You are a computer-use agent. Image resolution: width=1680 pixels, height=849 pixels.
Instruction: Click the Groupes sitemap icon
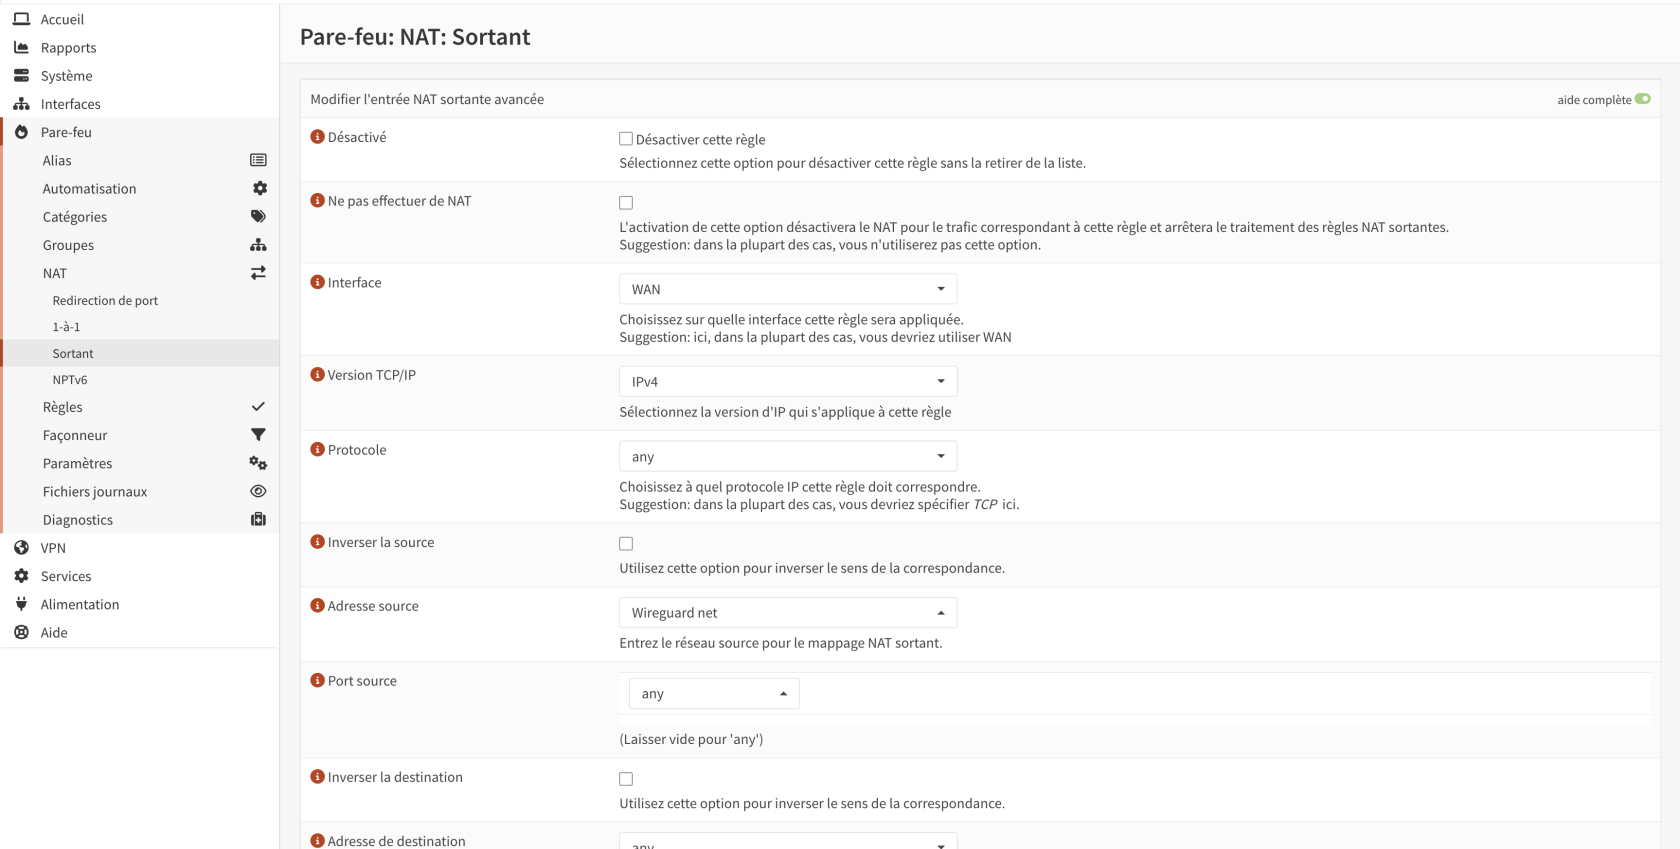coord(258,245)
